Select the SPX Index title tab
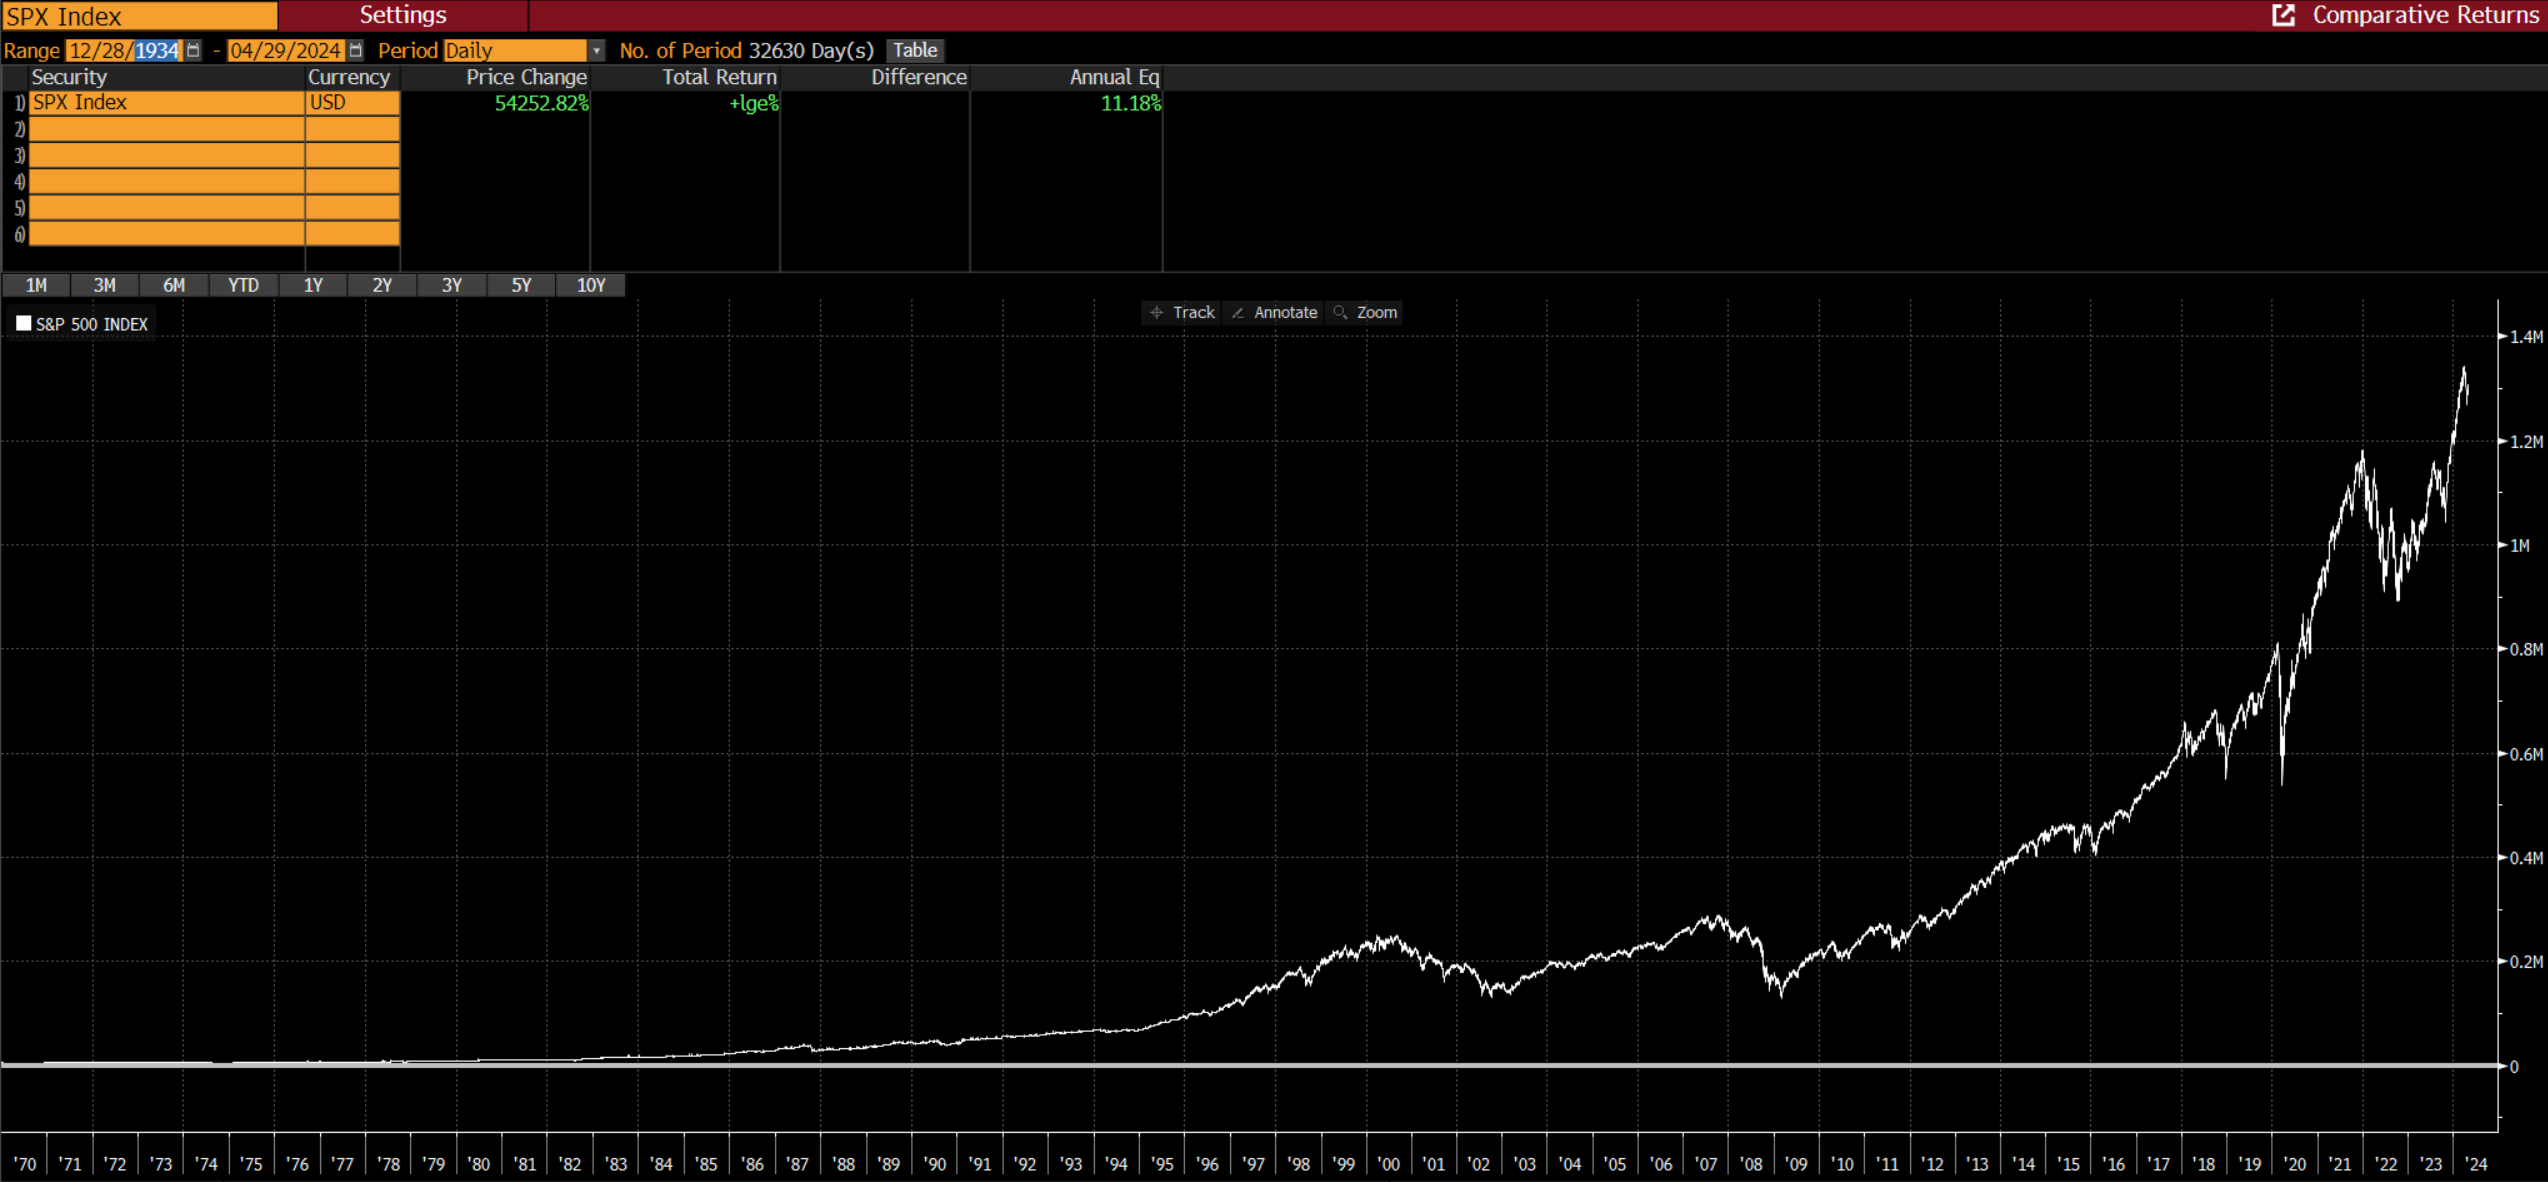 click(x=139, y=15)
